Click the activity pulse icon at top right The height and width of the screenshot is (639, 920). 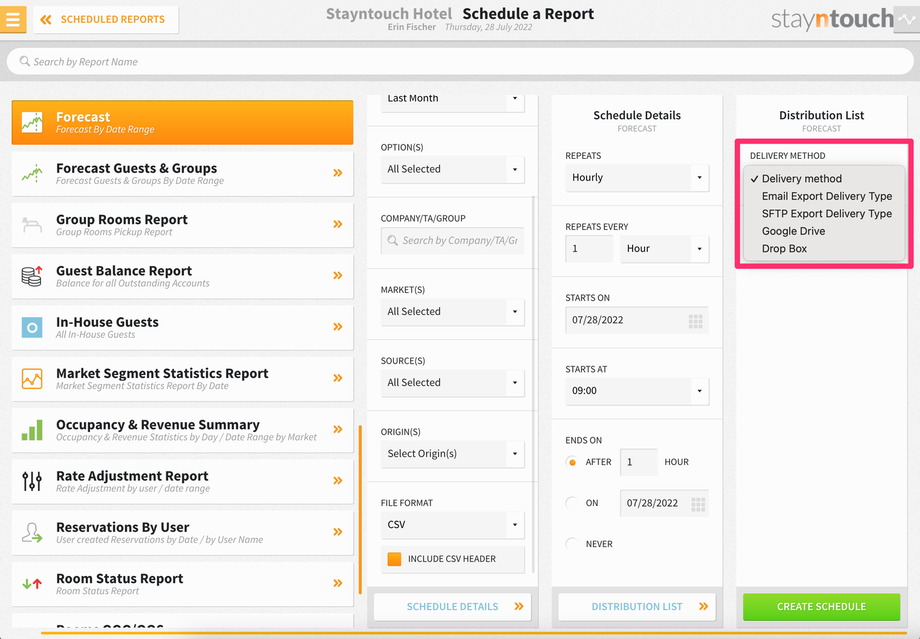[x=907, y=19]
